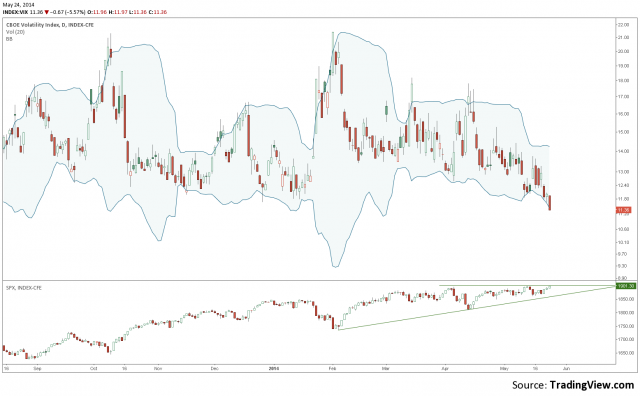Click the red down-arrow change indicator
640x396 pixels.
pos(47,12)
